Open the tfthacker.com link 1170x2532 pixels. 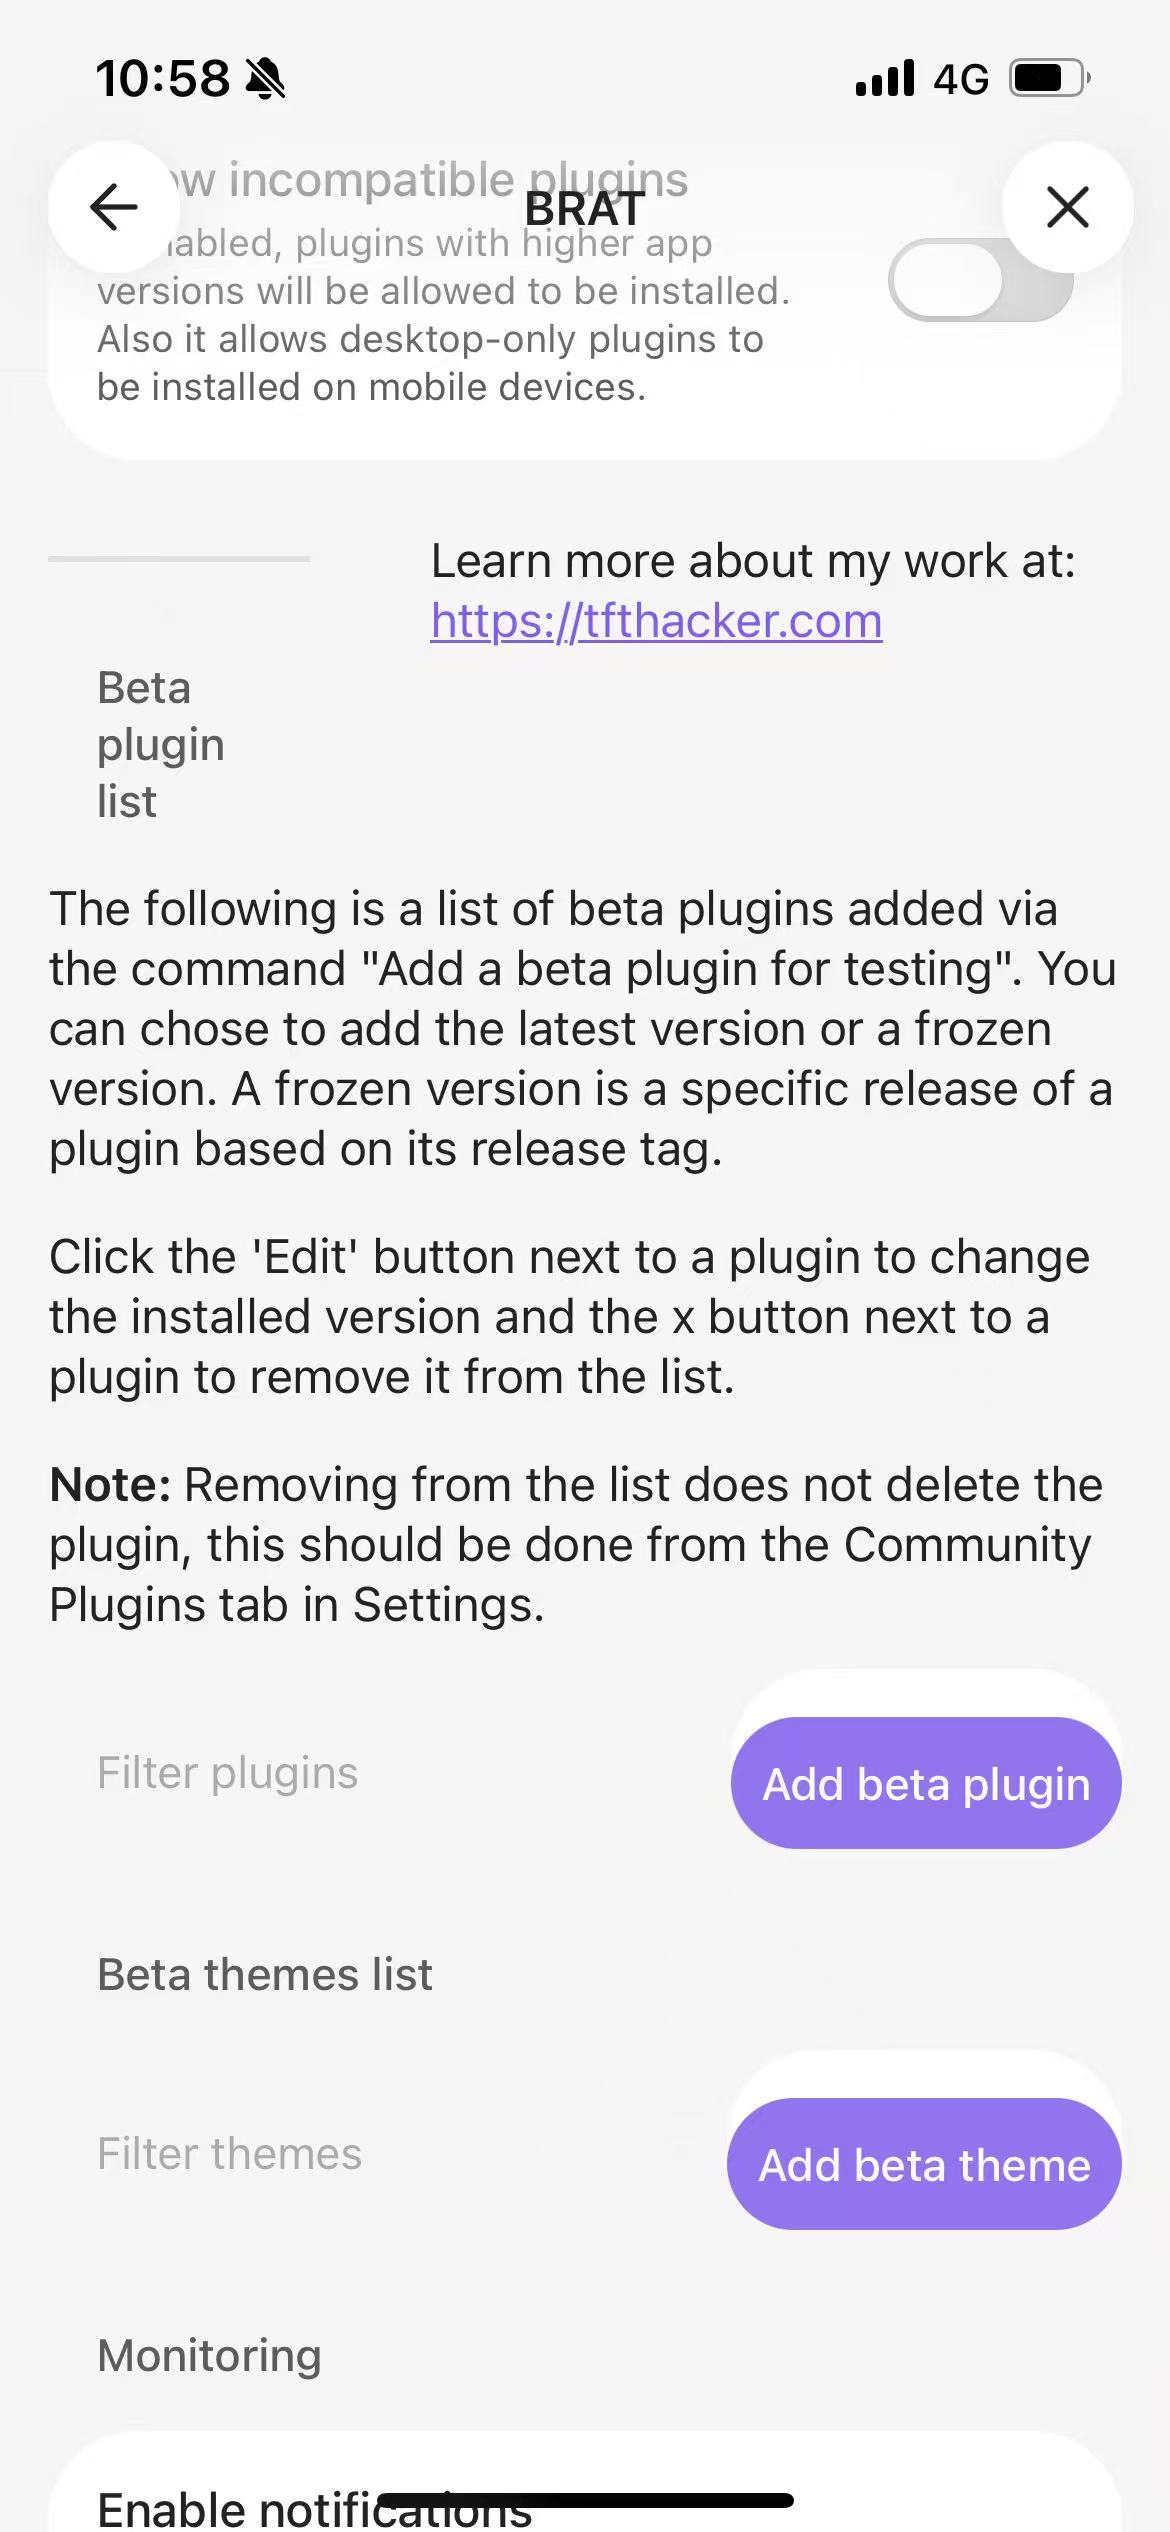(x=656, y=621)
